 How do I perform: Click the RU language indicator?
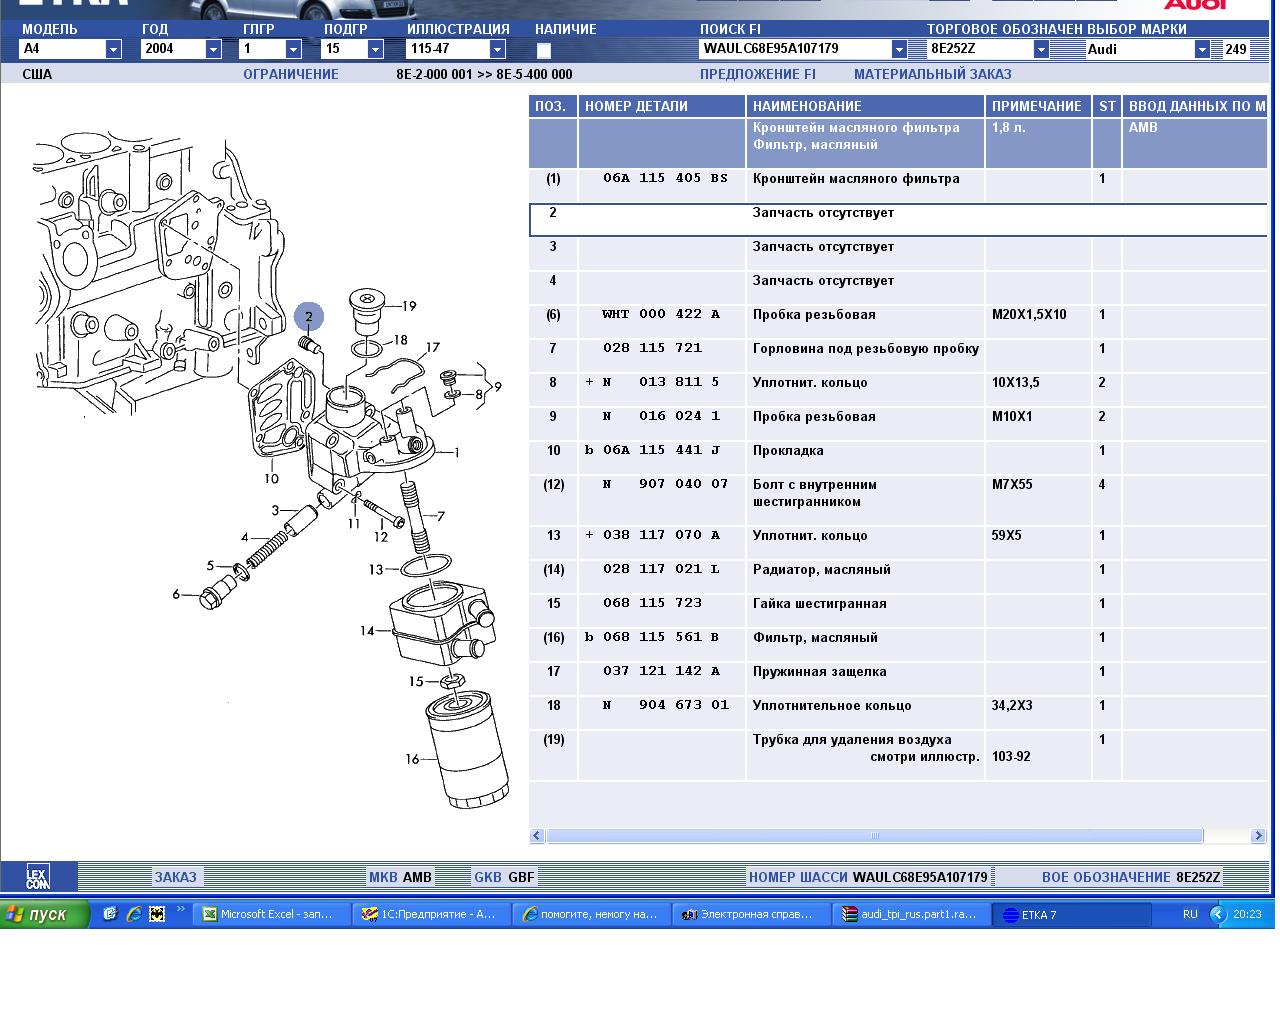(1190, 914)
